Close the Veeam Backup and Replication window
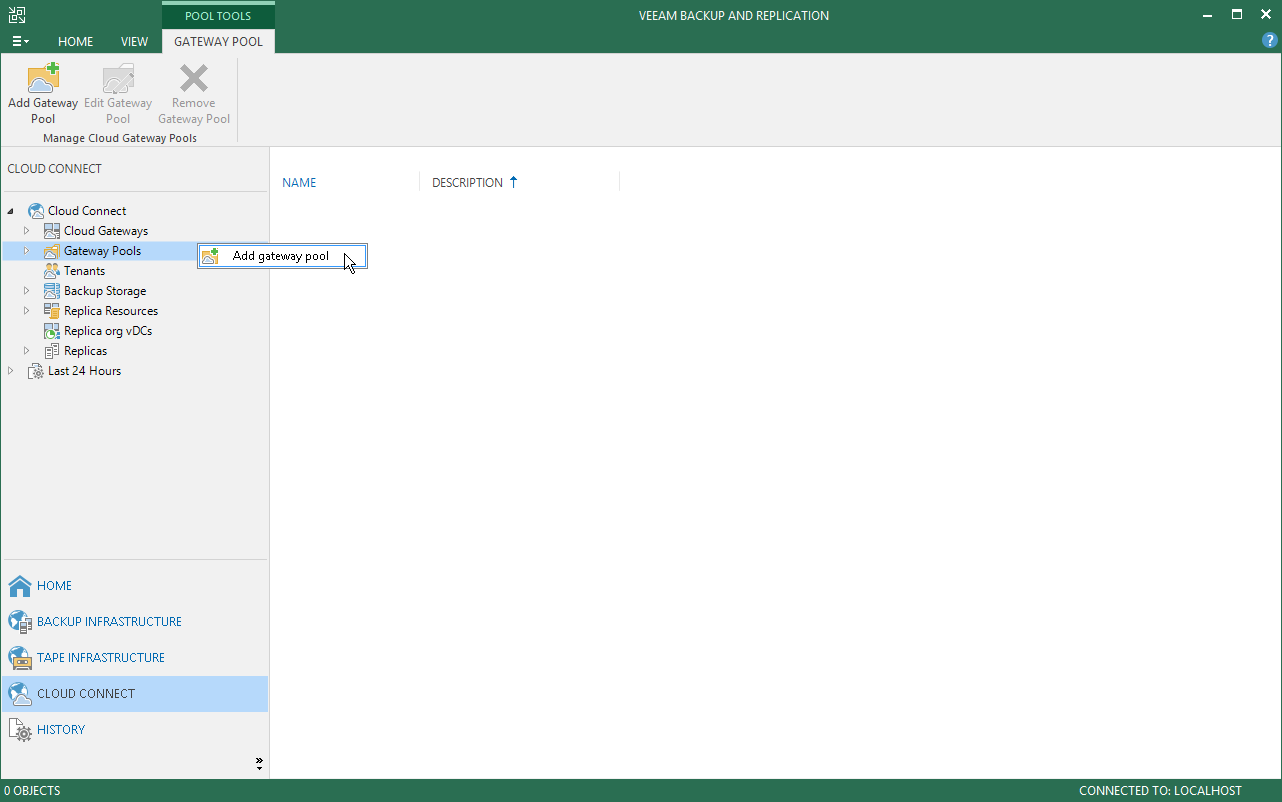The height and width of the screenshot is (802, 1282). click(1264, 15)
